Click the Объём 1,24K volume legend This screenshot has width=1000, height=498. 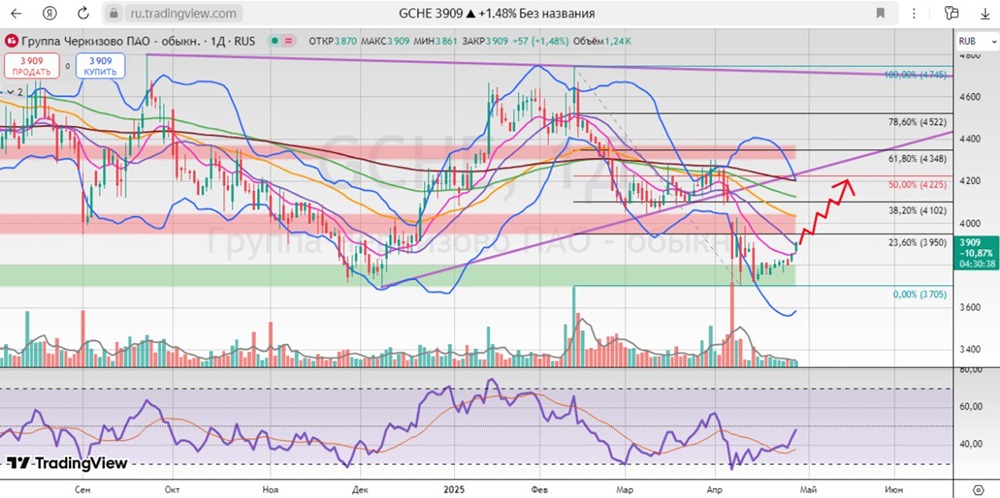coord(602,41)
